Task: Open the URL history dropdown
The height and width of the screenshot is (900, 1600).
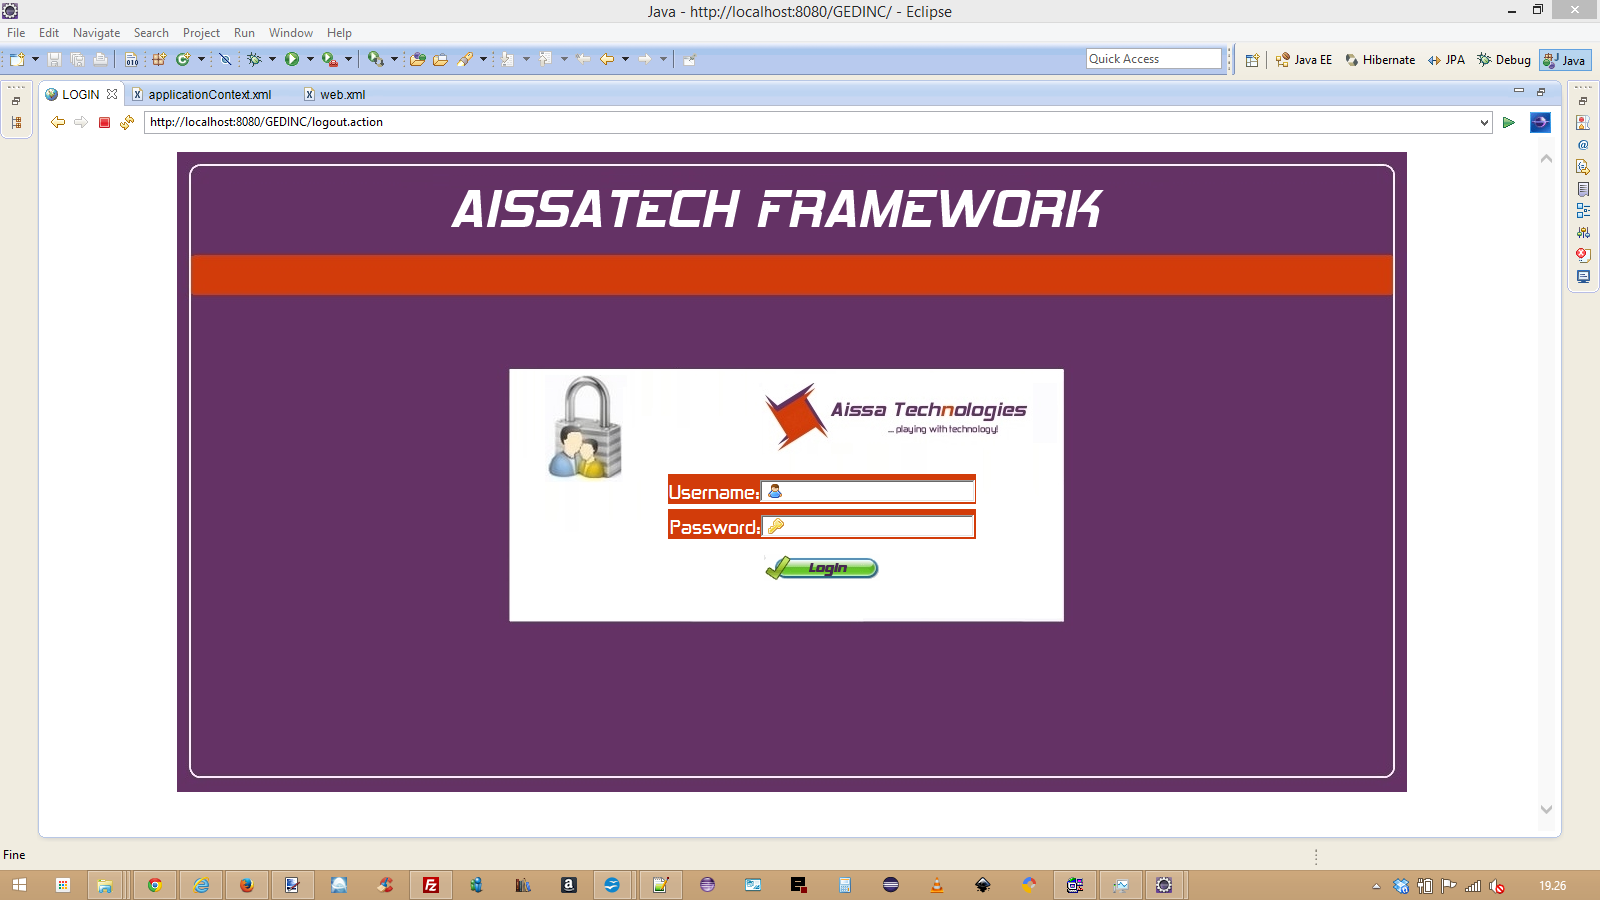Action: point(1484,122)
